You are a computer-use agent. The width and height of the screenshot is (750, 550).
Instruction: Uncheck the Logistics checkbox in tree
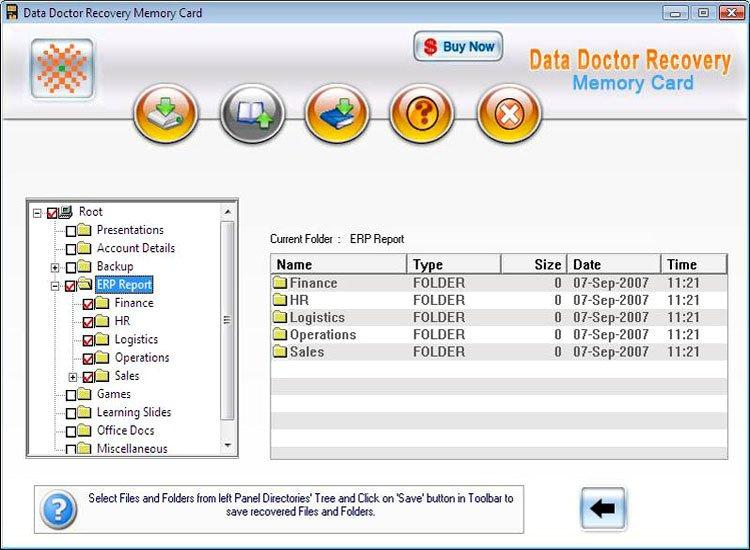(88, 341)
